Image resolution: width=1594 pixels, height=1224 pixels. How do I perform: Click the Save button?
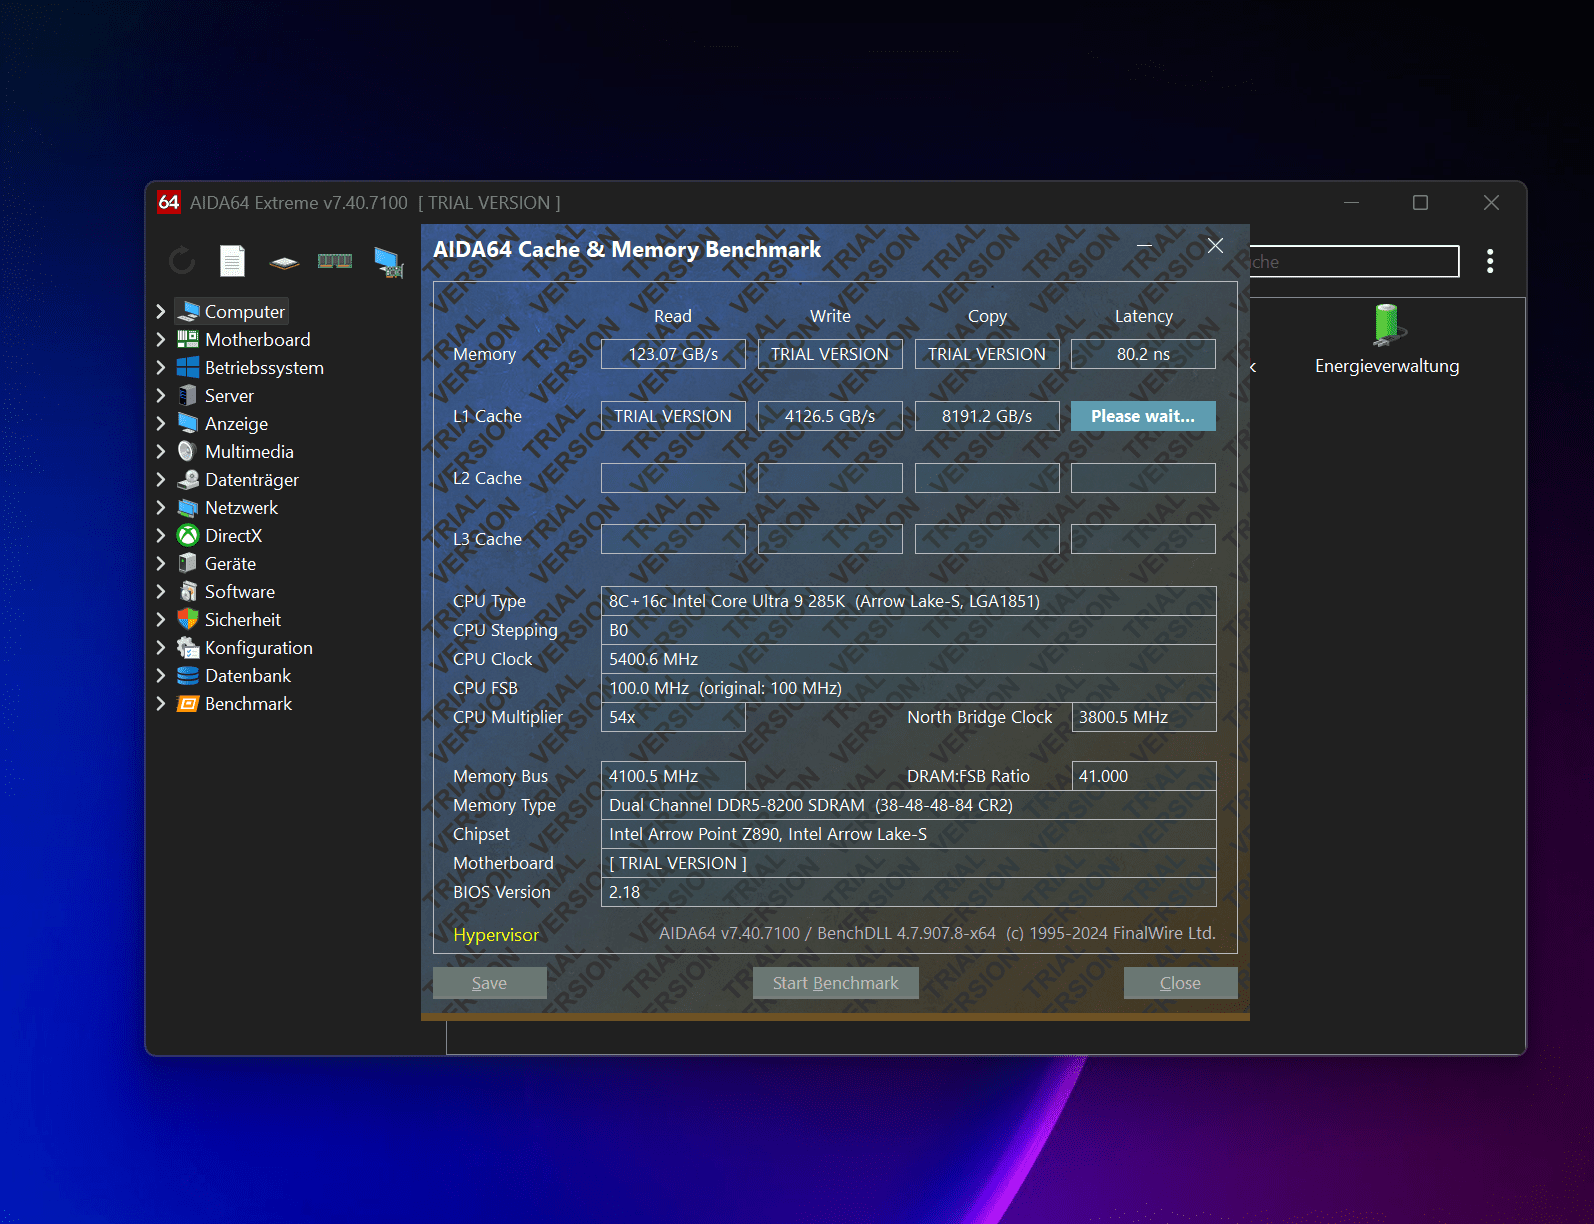(x=490, y=983)
